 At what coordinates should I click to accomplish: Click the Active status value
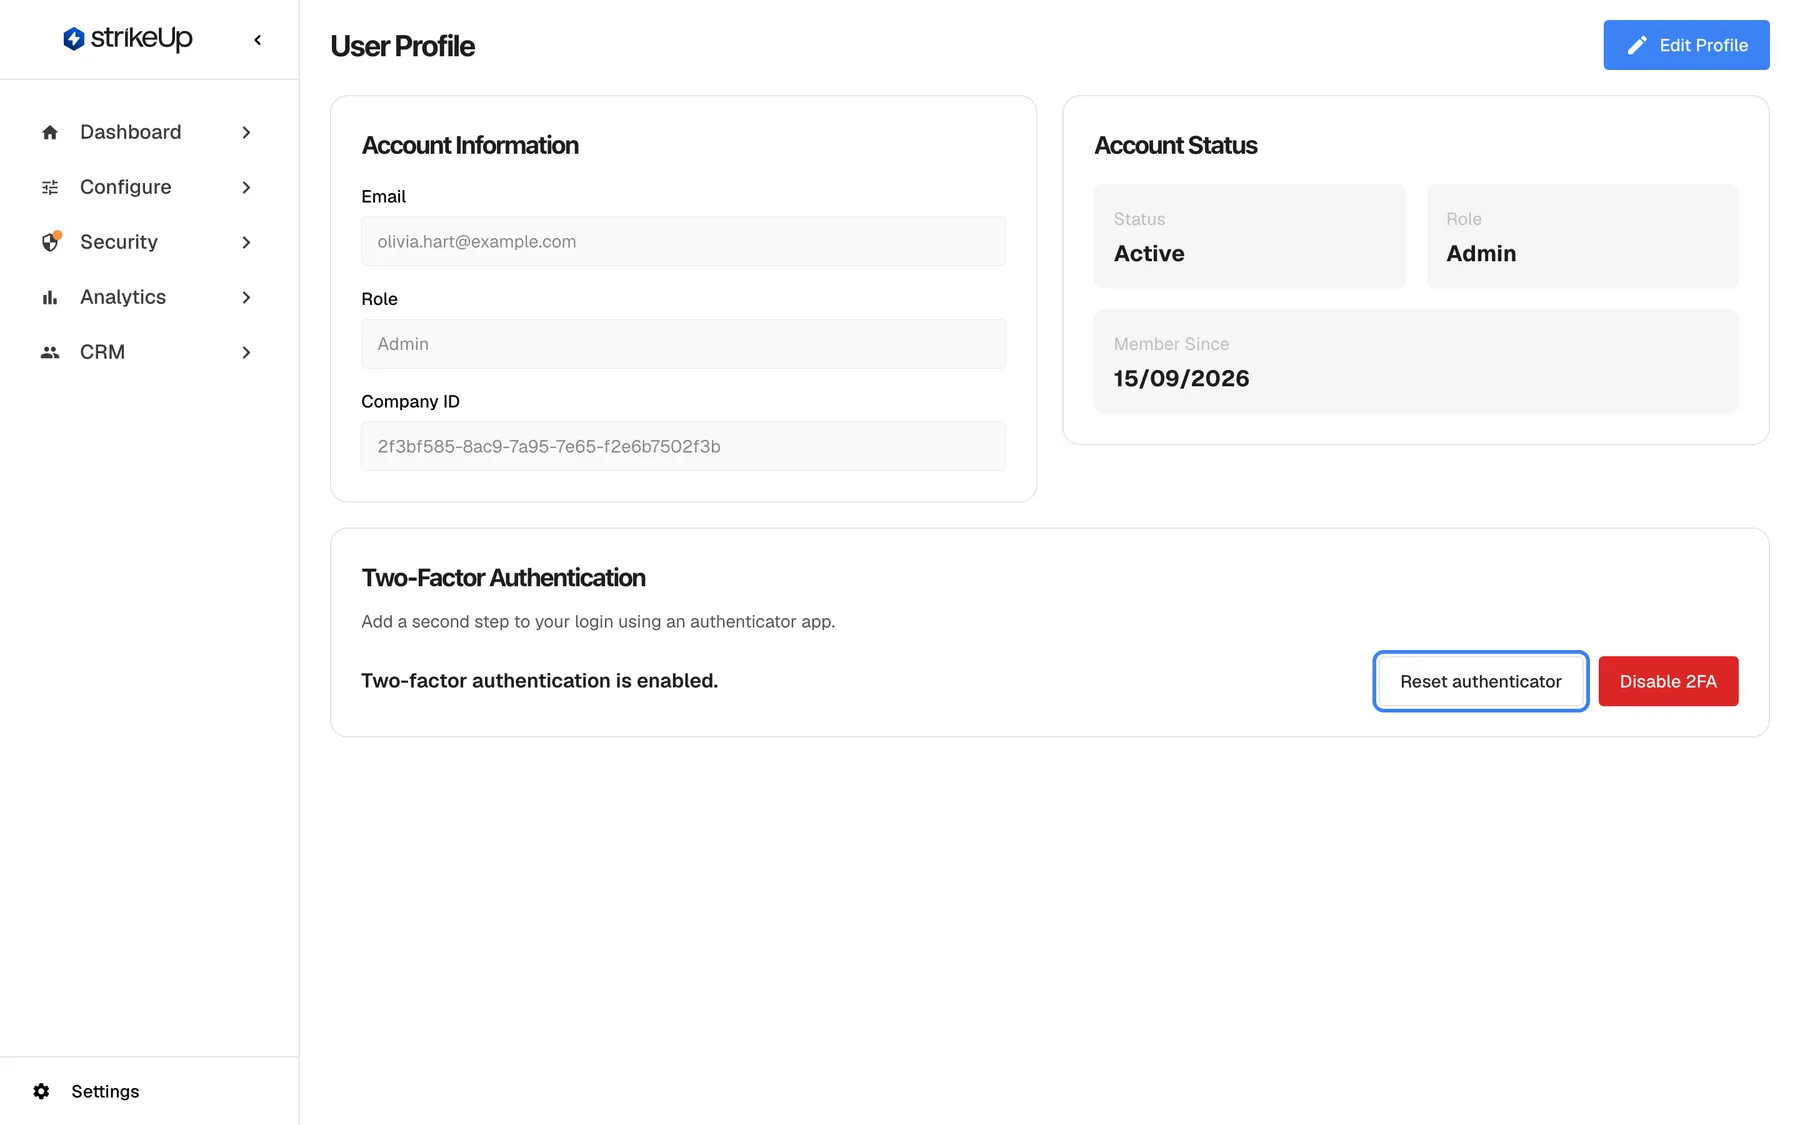(1149, 253)
